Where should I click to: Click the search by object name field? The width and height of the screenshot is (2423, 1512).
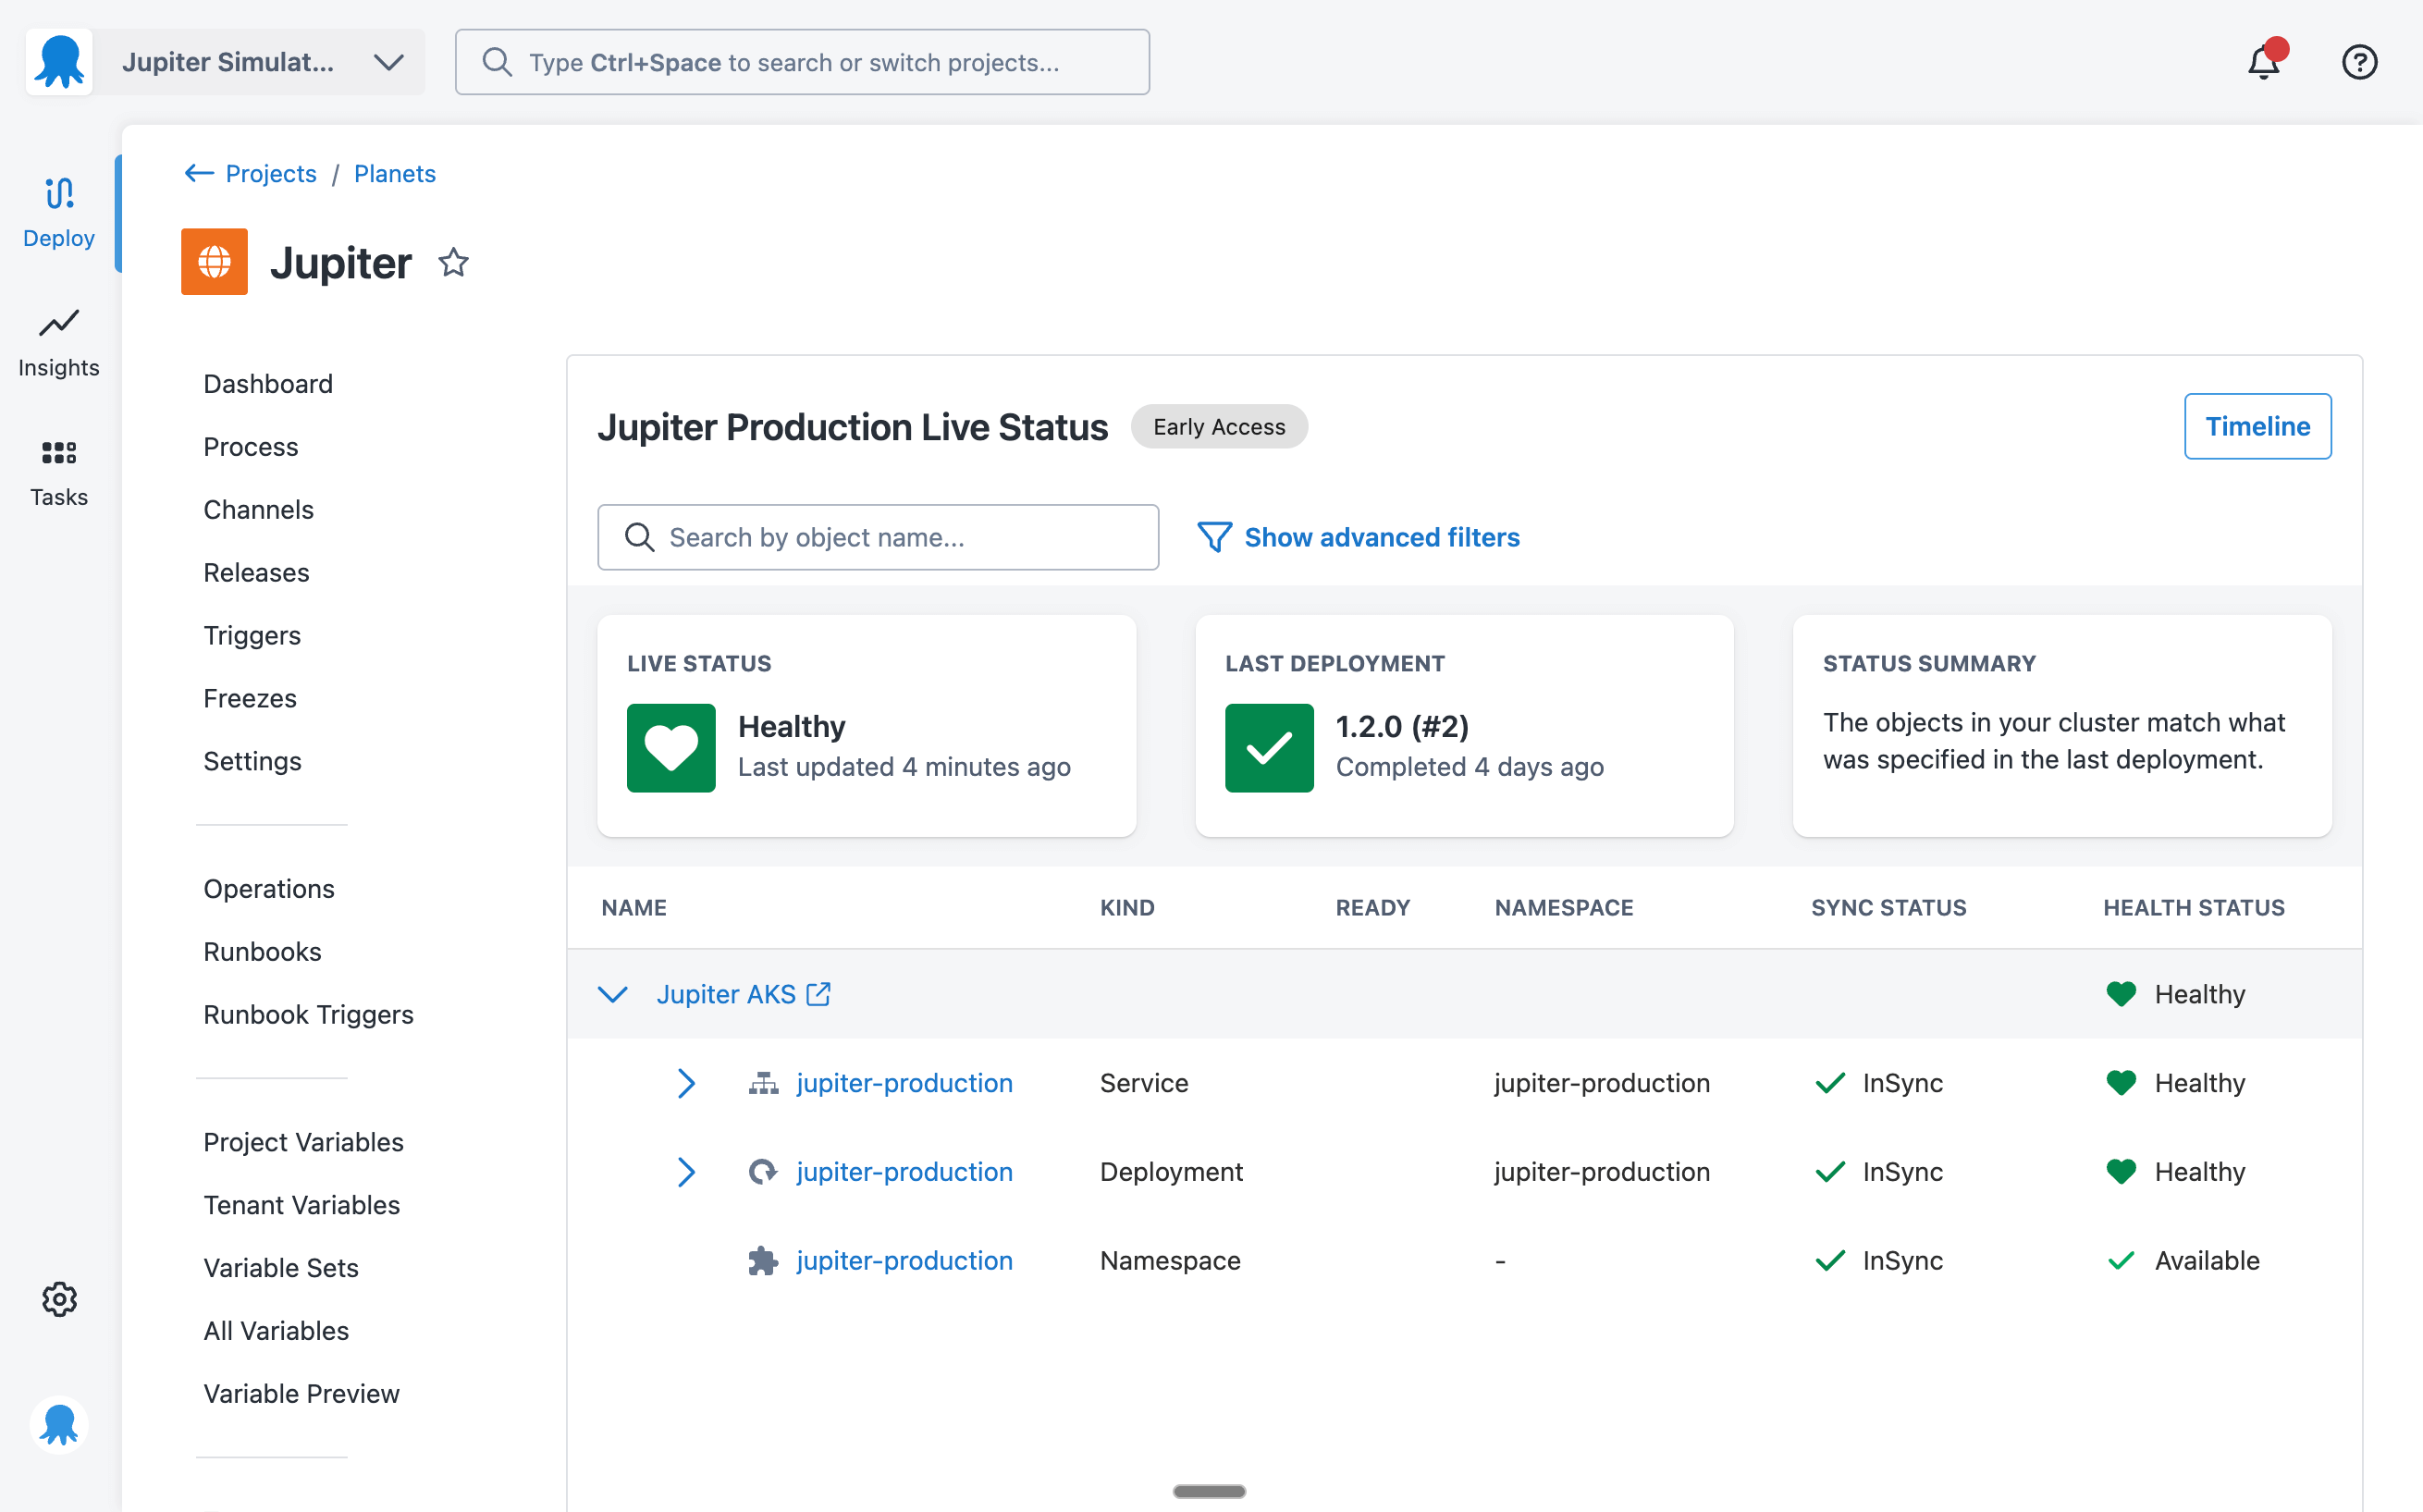(x=877, y=537)
